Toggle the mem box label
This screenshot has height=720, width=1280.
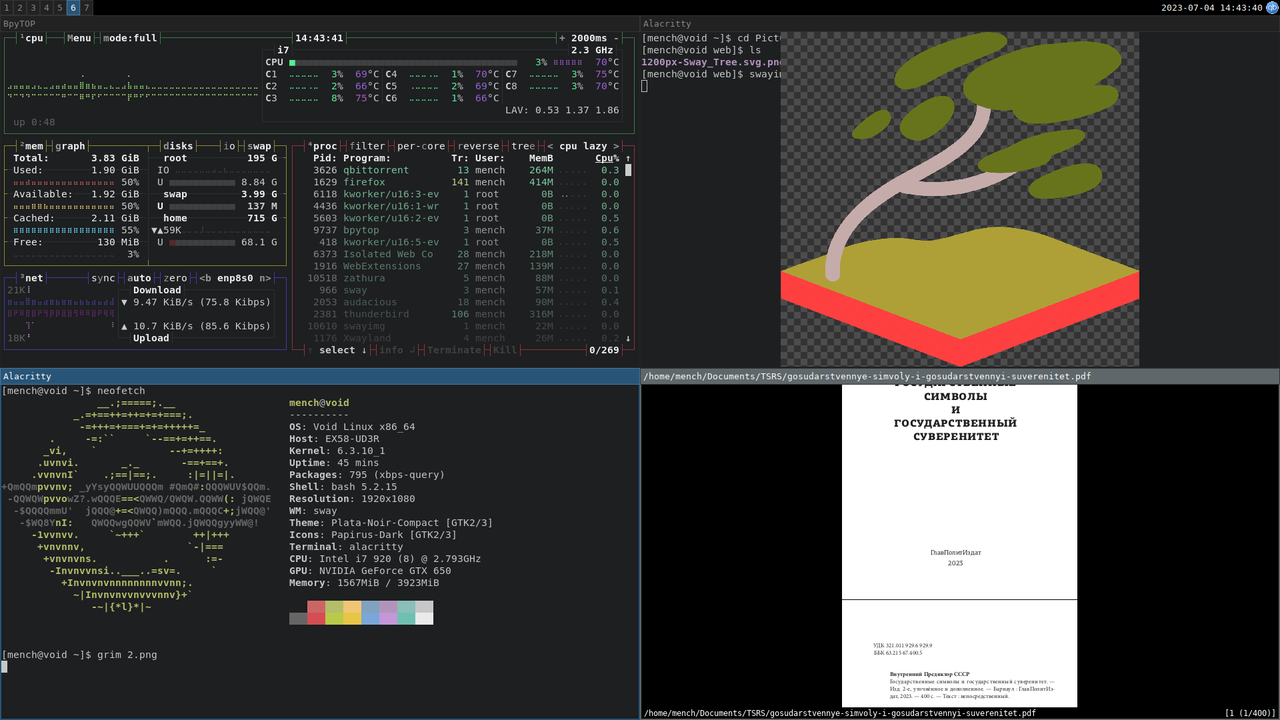click(x=32, y=146)
